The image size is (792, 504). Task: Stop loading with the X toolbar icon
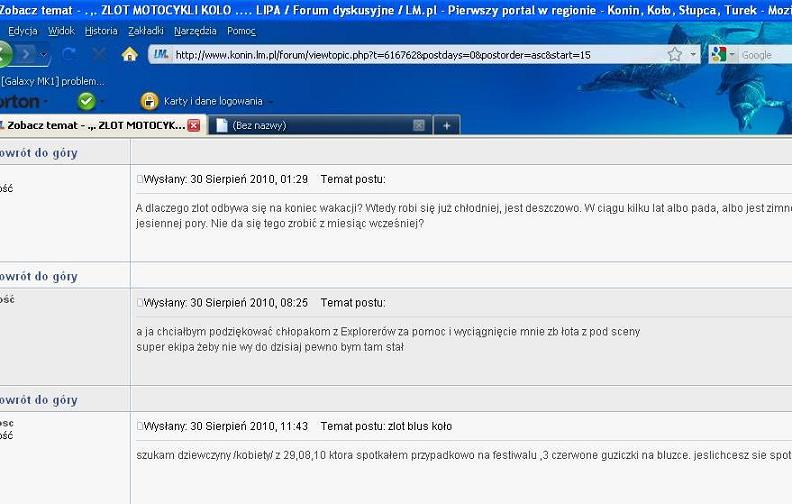100,54
